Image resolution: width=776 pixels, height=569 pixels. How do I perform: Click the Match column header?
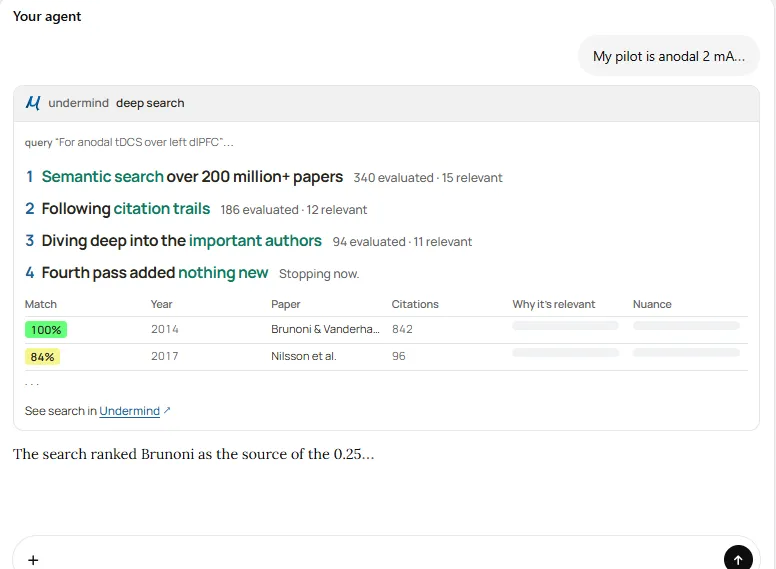41,304
